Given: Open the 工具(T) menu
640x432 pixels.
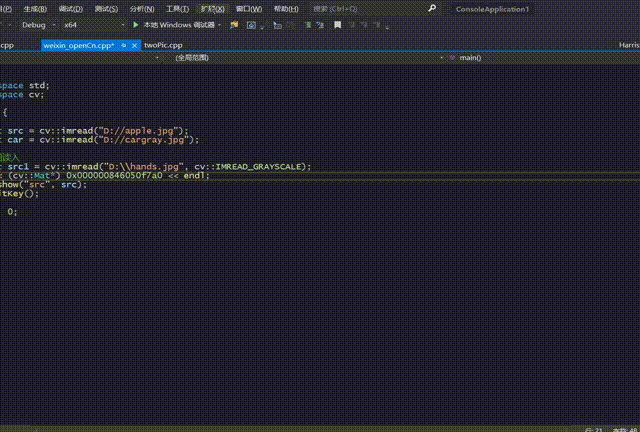Looking at the screenshot, I should tap(177, 8).
